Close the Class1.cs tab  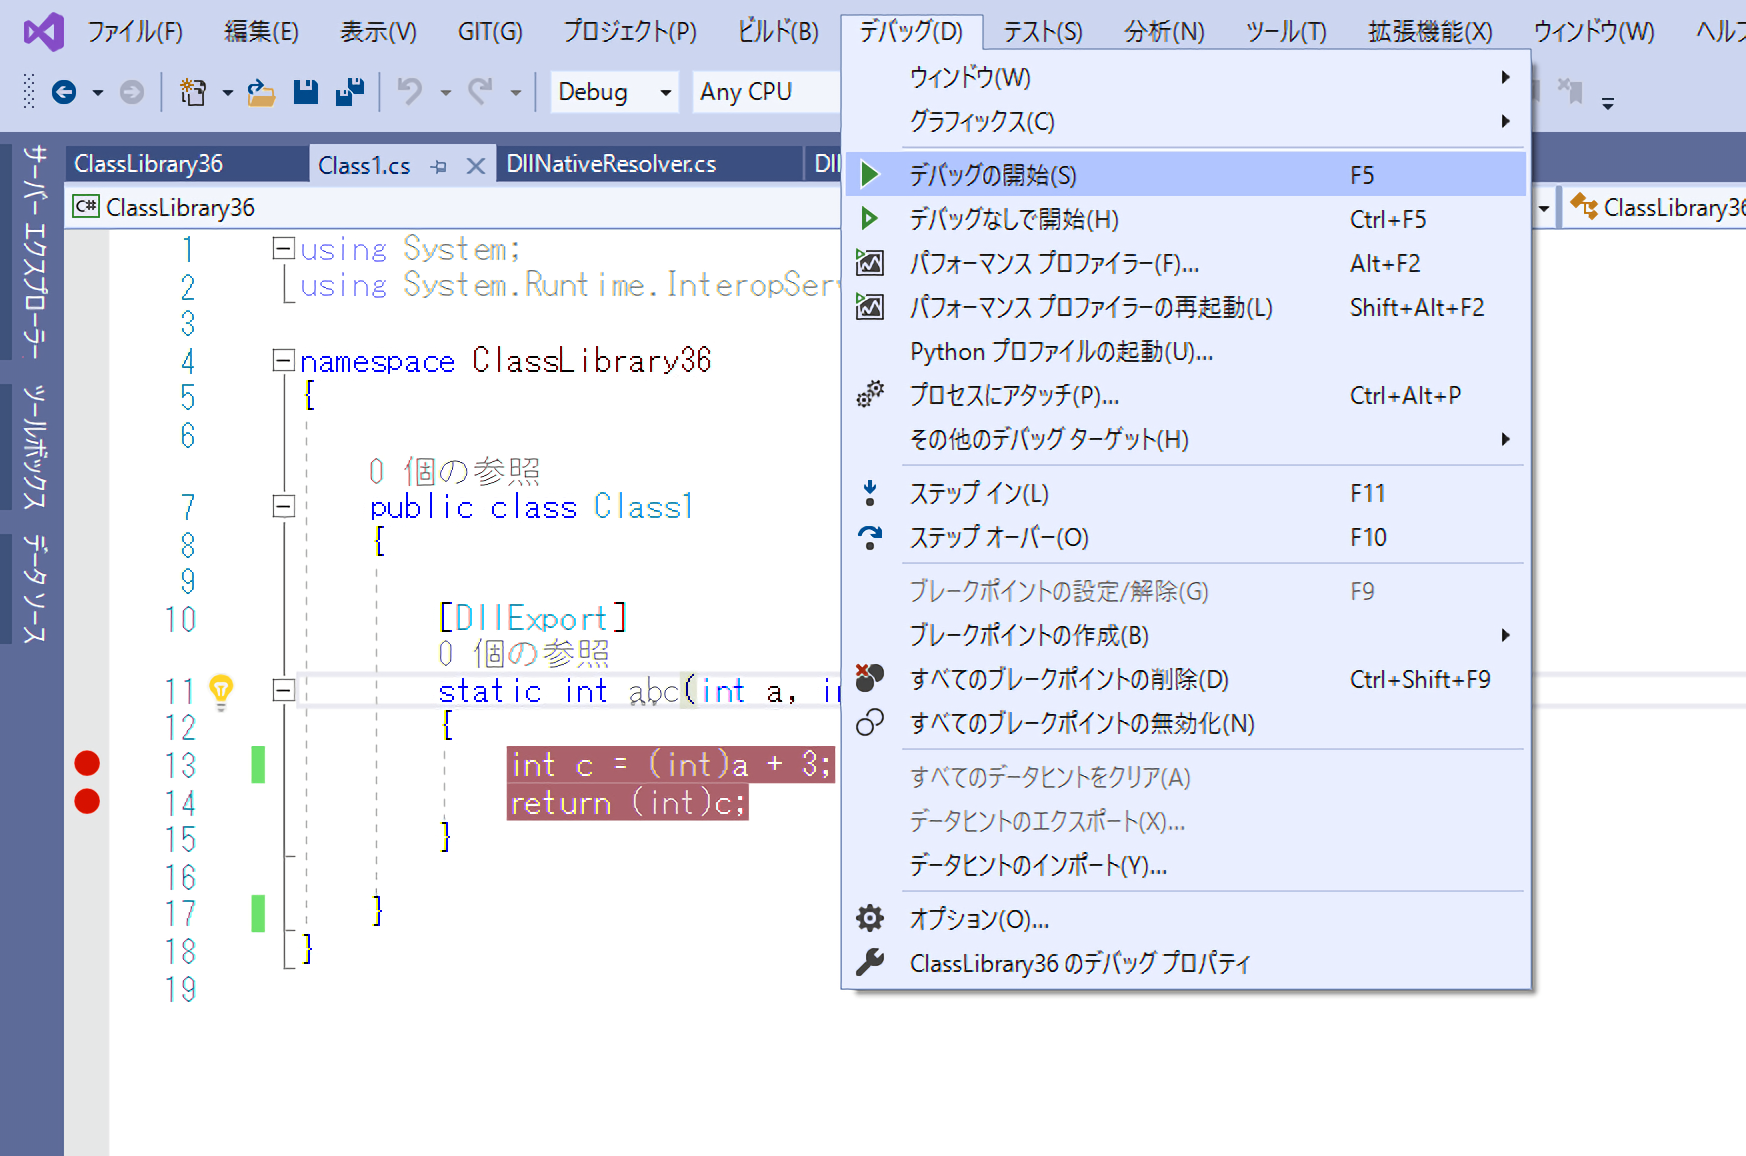coord(476,166)
